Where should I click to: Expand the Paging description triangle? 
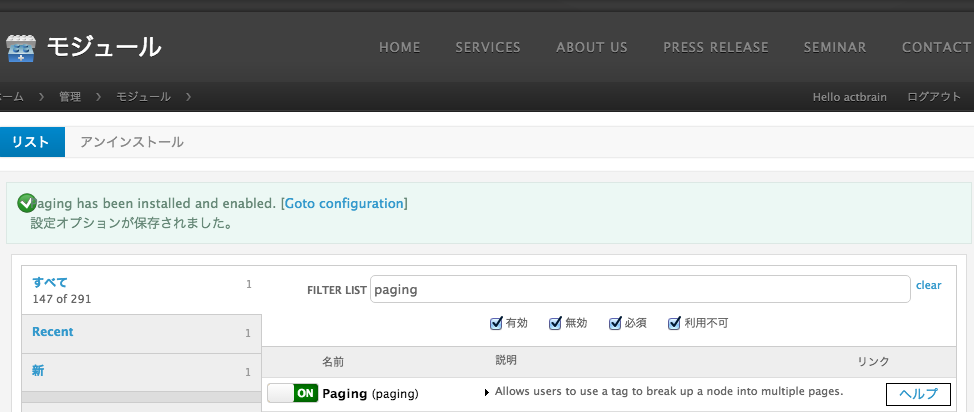pyautogui.click(x=487, y=392)
